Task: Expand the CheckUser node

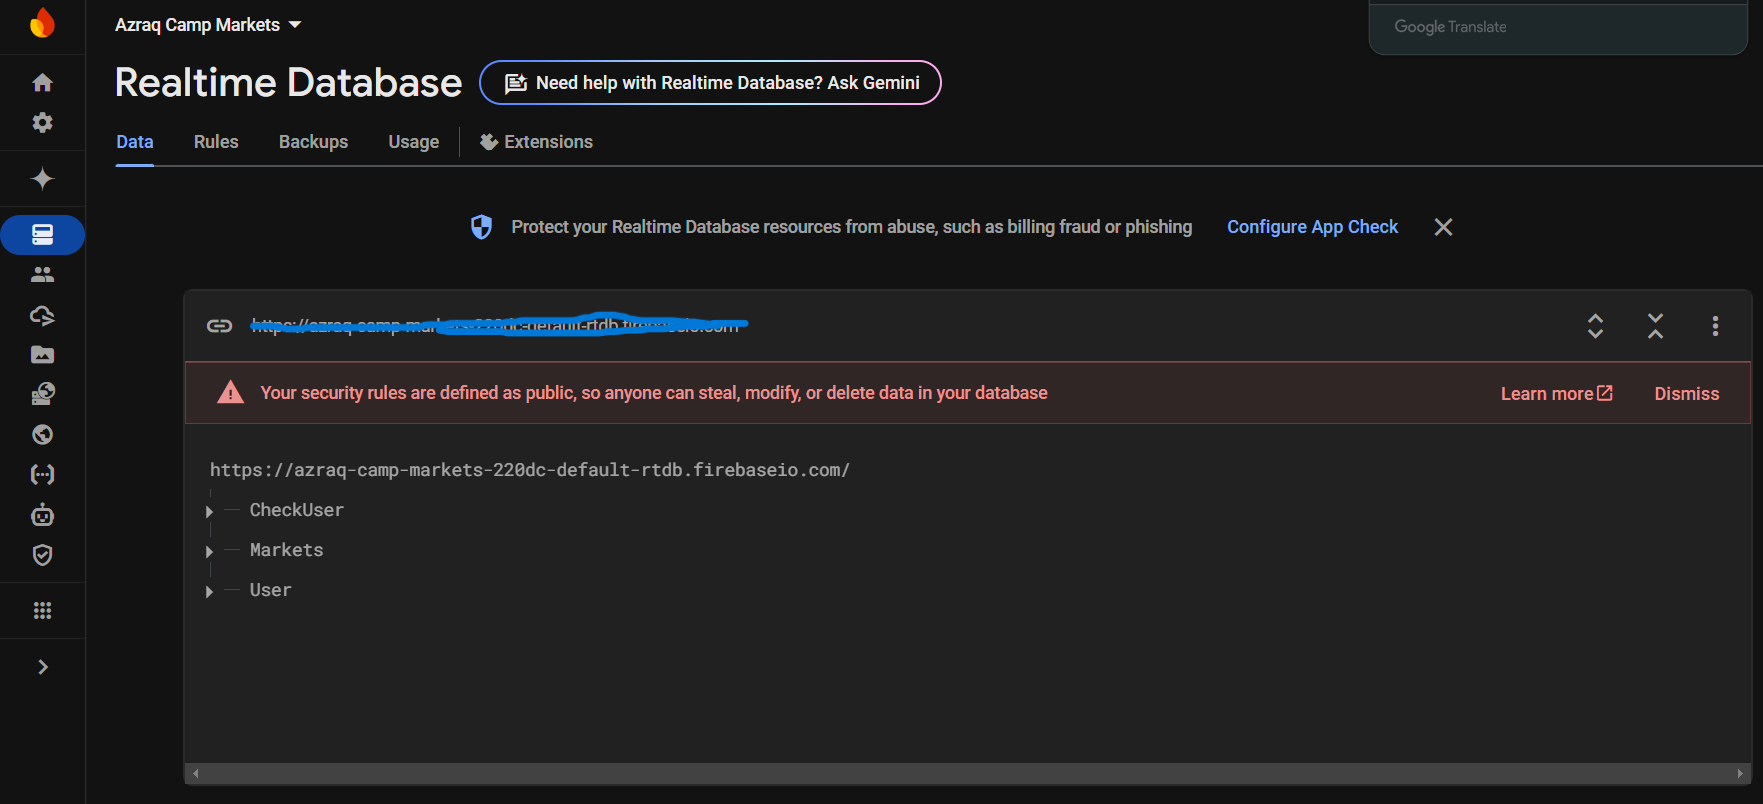Action: (209, 511)
